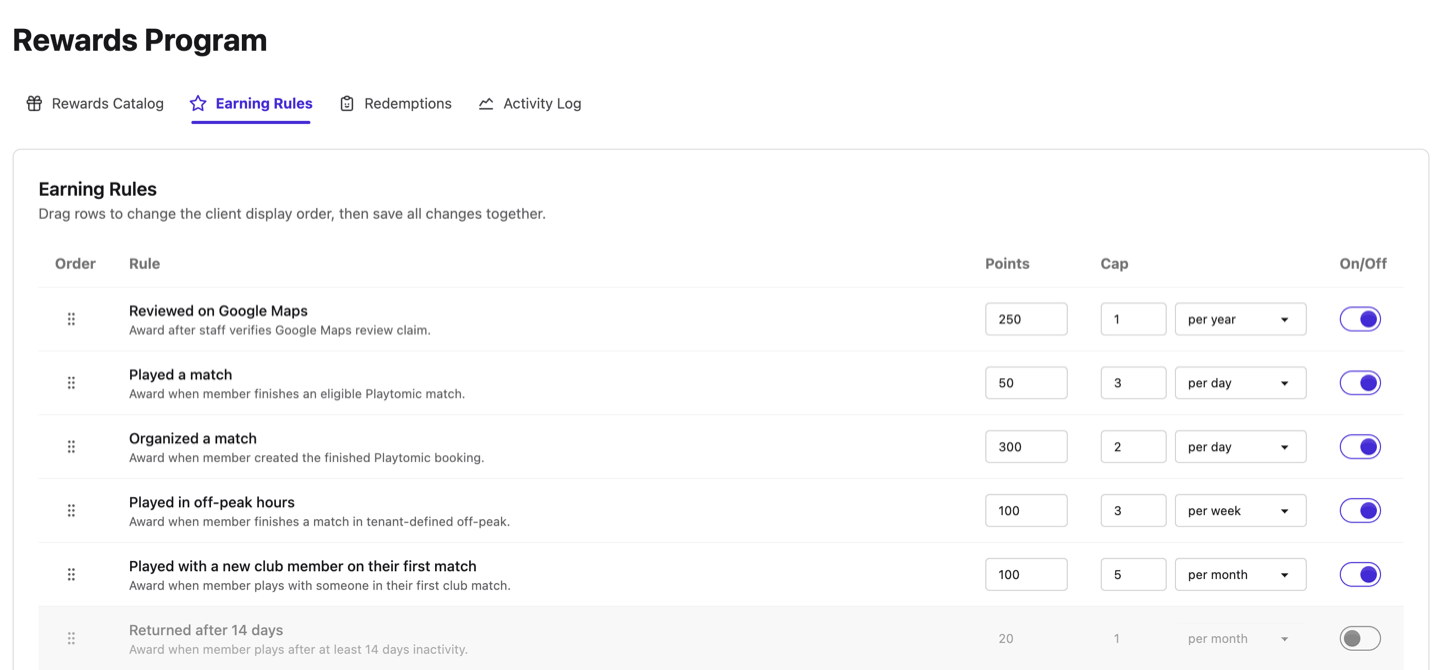Click the drag handle for Played in off-peak hours

coord(71,511)
